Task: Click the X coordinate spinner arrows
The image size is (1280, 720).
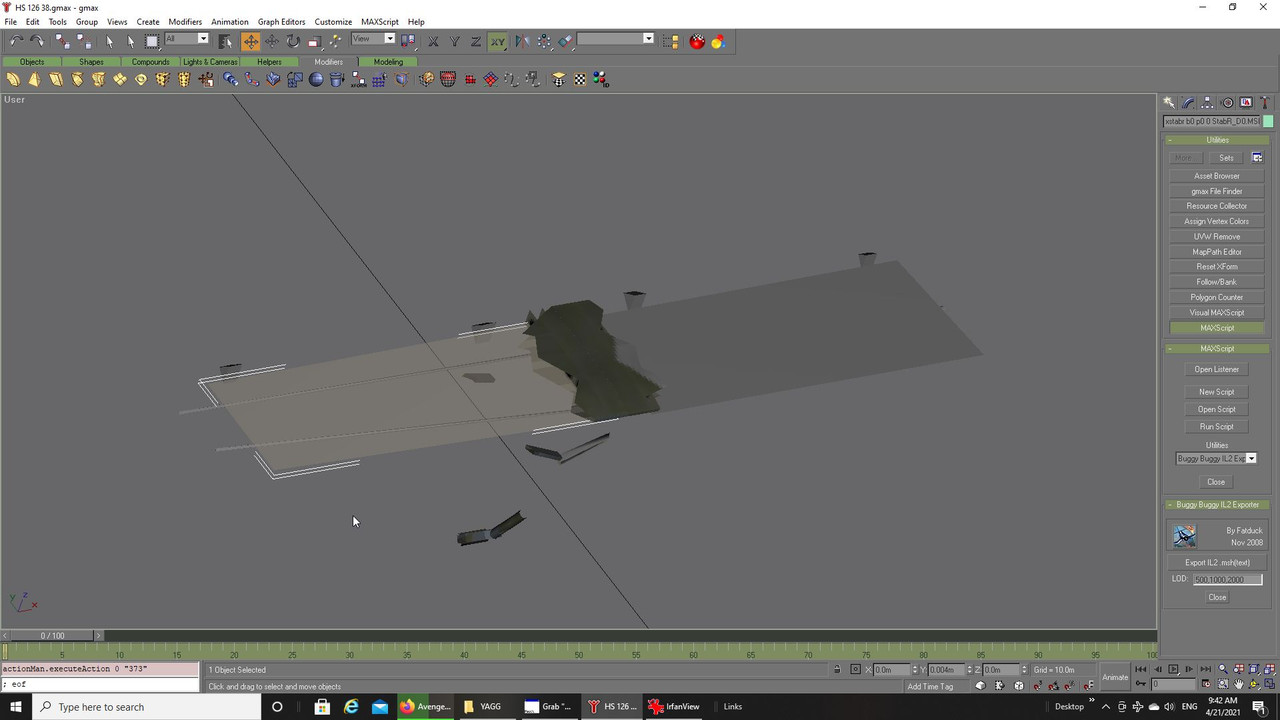Action: [914, 669]
